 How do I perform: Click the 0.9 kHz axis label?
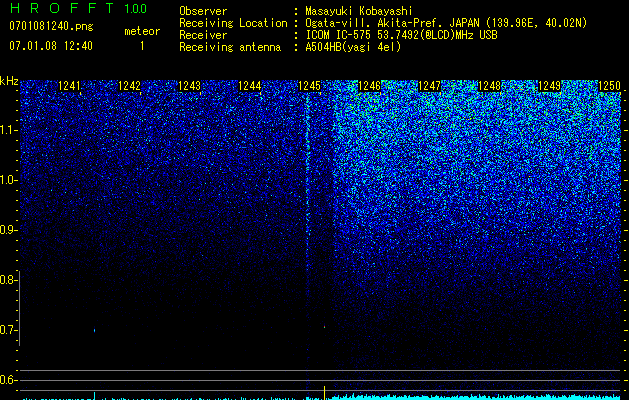click(x=7, y=230)
